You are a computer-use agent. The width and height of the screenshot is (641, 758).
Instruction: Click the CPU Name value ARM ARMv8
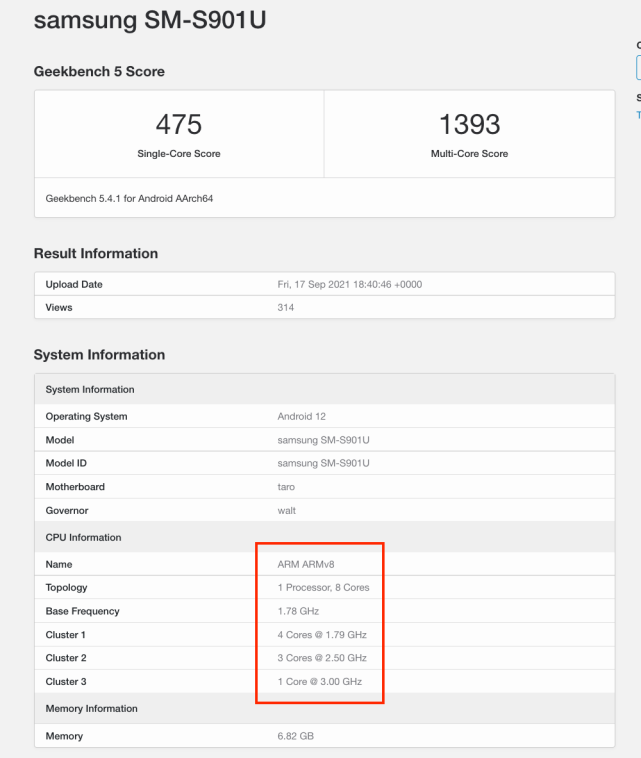306,564
